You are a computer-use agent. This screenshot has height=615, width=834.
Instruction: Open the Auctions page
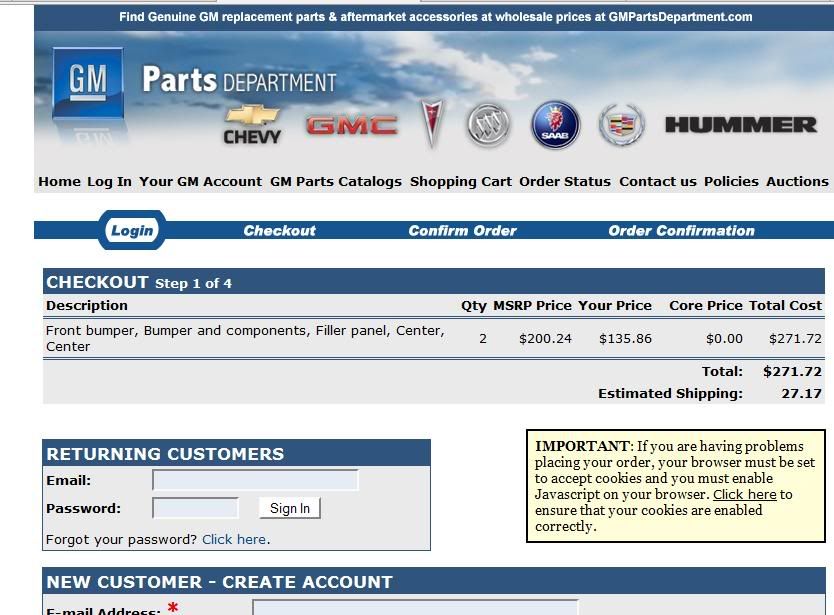click(797, 181)
